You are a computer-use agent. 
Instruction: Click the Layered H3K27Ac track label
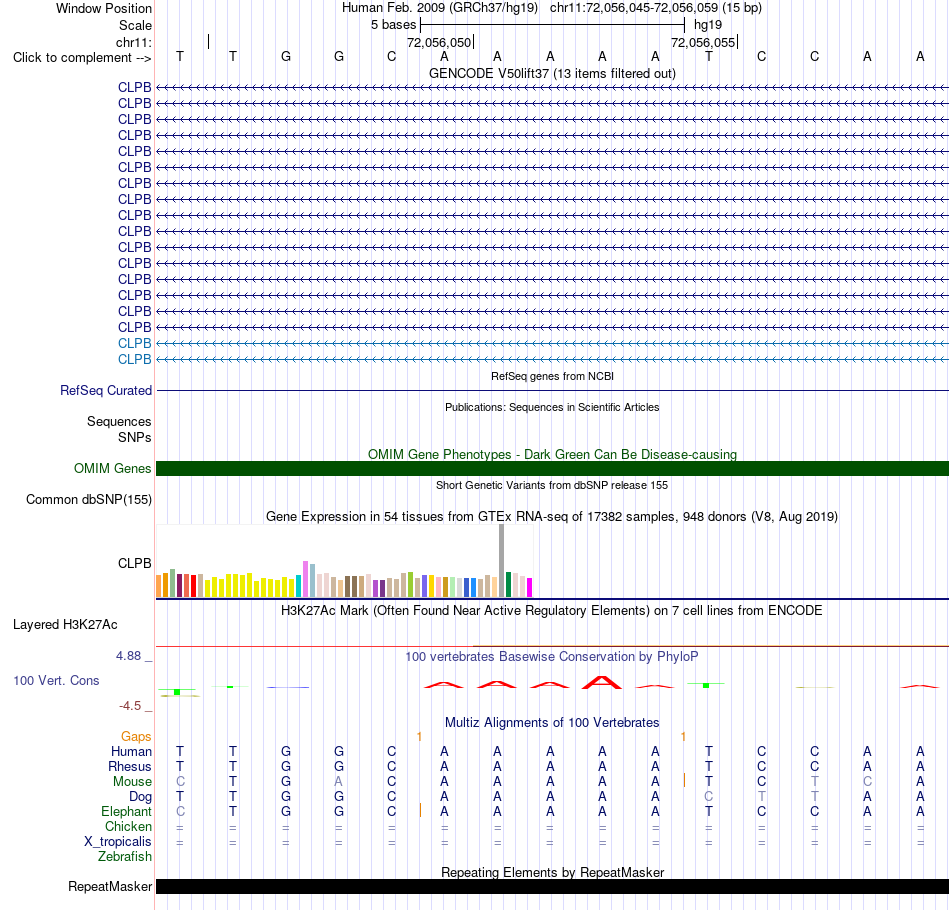point(65,625)
